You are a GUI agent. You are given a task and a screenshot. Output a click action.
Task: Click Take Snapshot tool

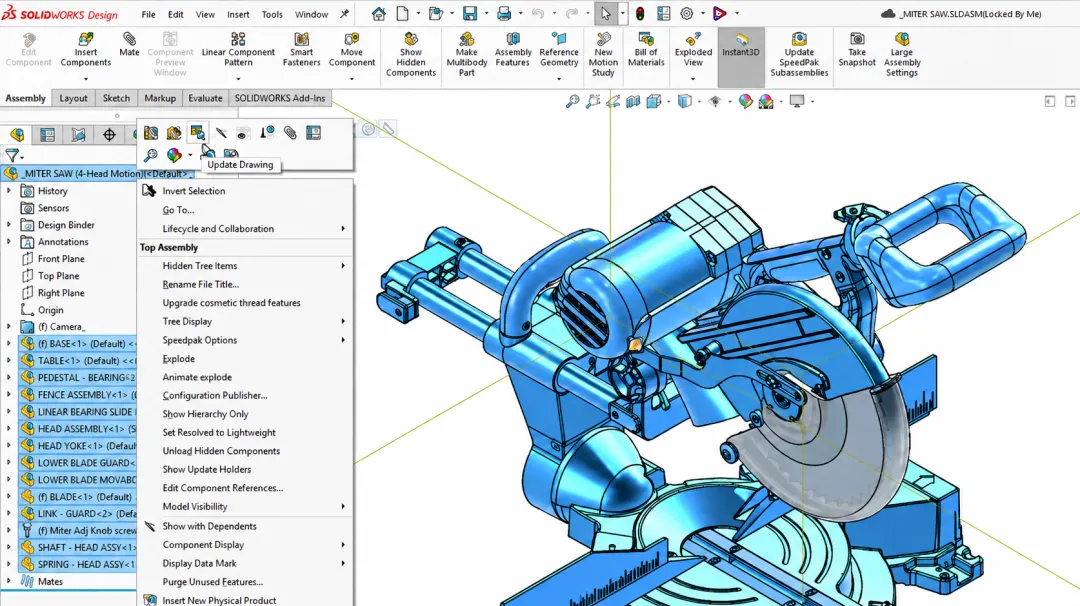(x=857, y=50)
